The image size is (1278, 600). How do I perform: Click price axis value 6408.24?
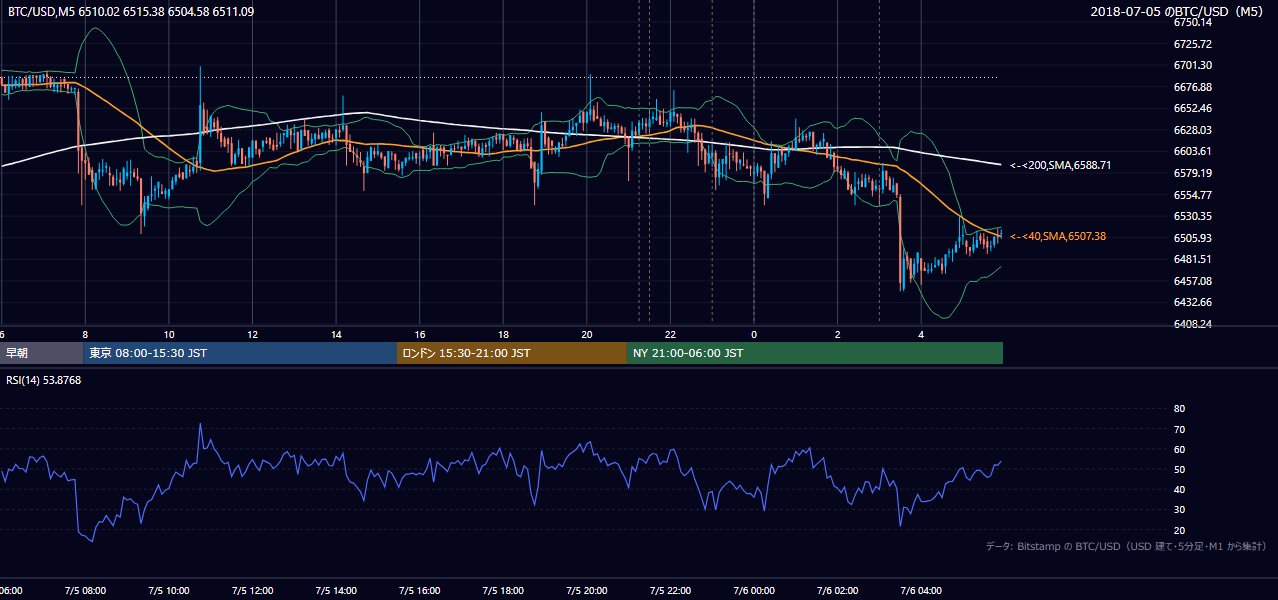(1193, 324)
